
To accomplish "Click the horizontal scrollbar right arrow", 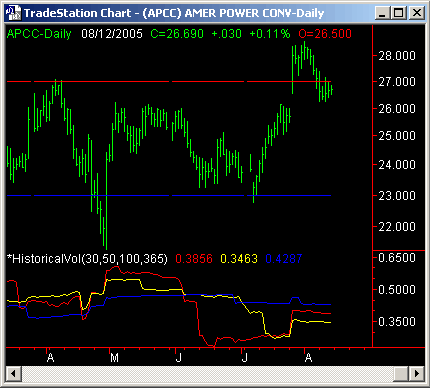I will (416, 373).
